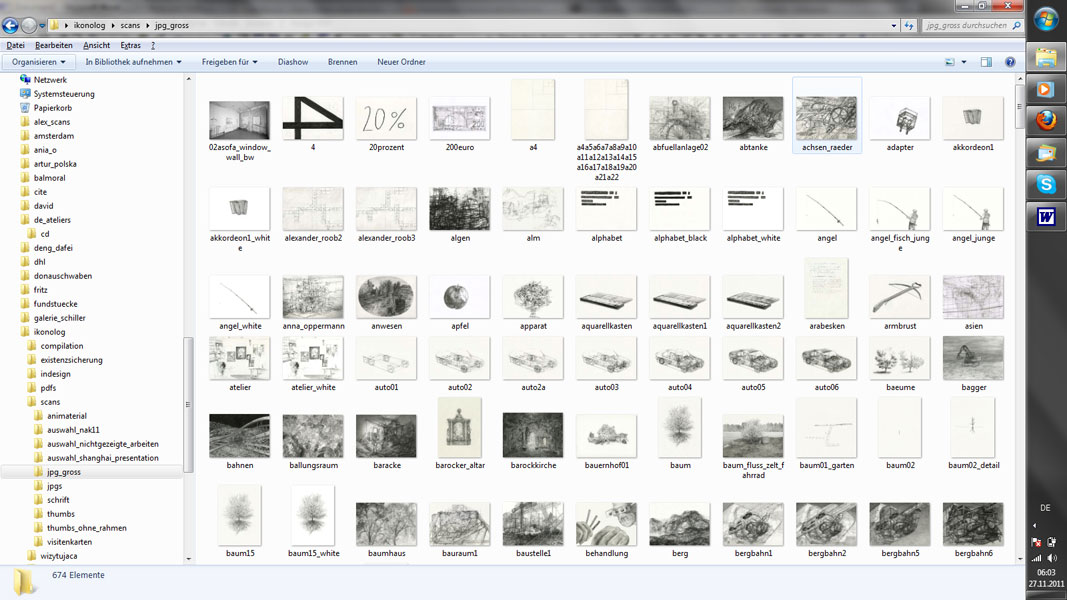Open the Help question mark icon

click(x=1010, y=62)
